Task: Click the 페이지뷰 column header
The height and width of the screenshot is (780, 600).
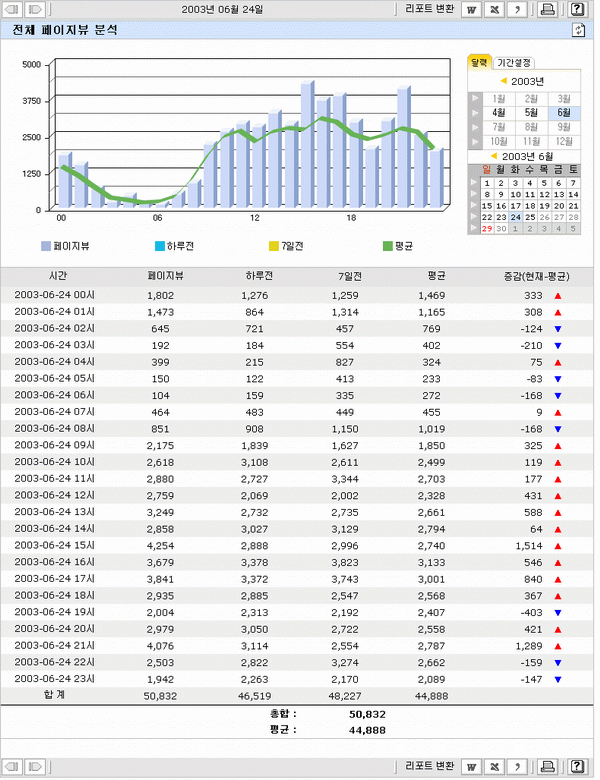Action: click(166, 276)
